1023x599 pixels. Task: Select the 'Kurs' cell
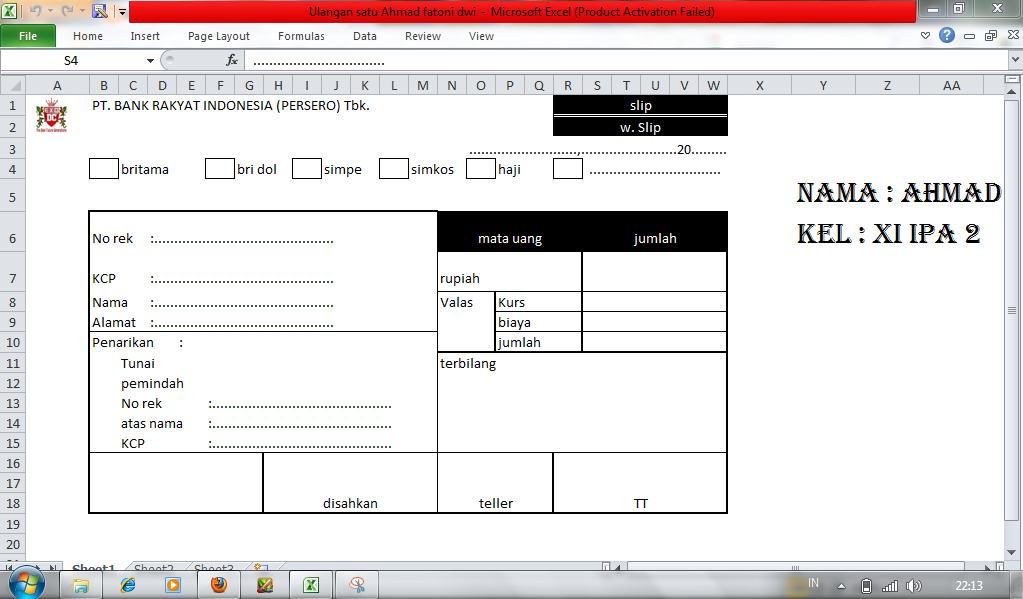[x=538, y=302]
